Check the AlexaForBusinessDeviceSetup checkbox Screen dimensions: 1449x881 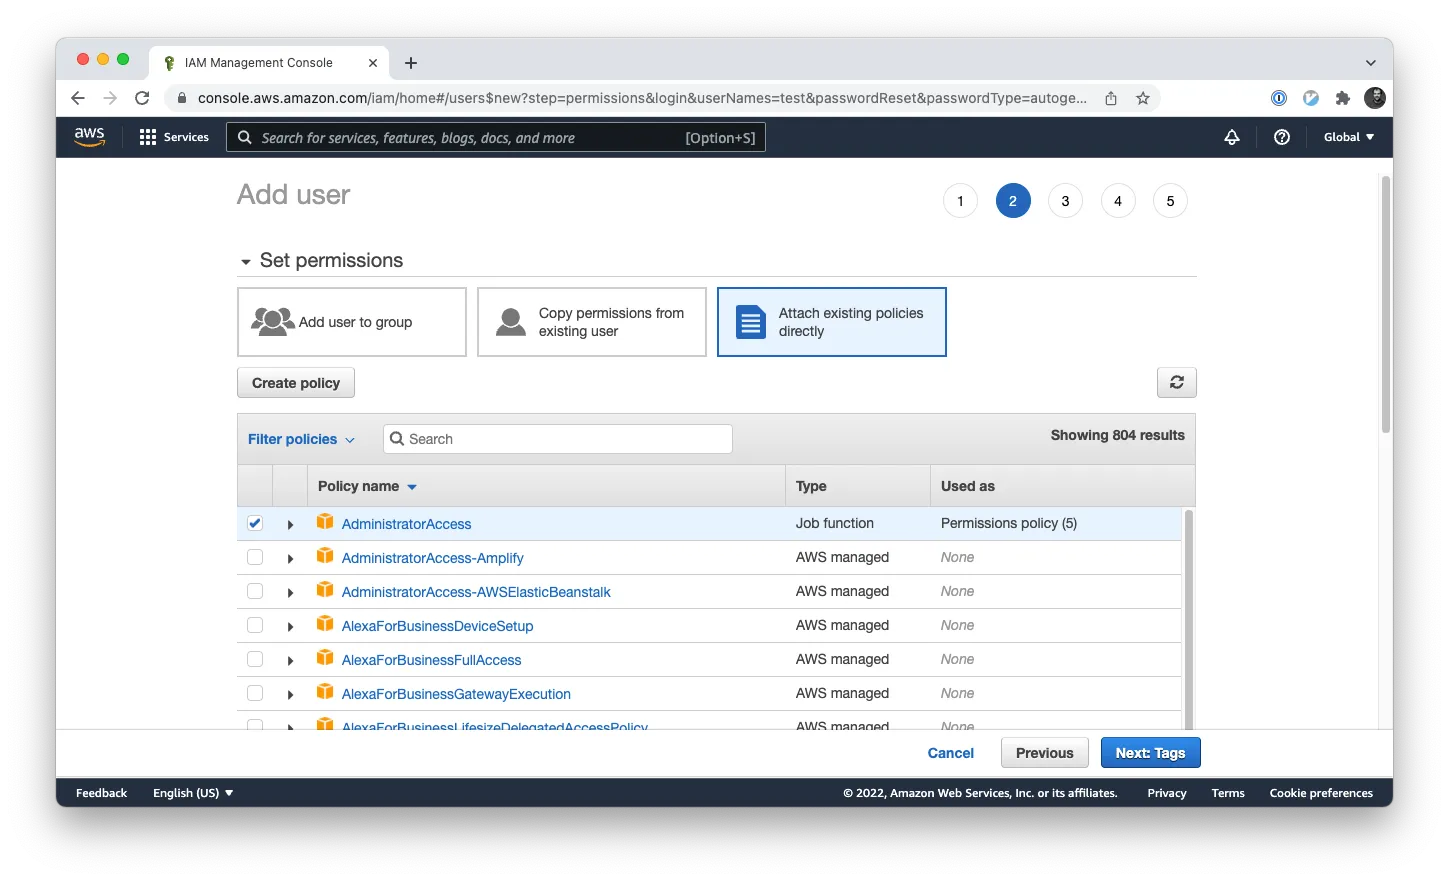255,625
